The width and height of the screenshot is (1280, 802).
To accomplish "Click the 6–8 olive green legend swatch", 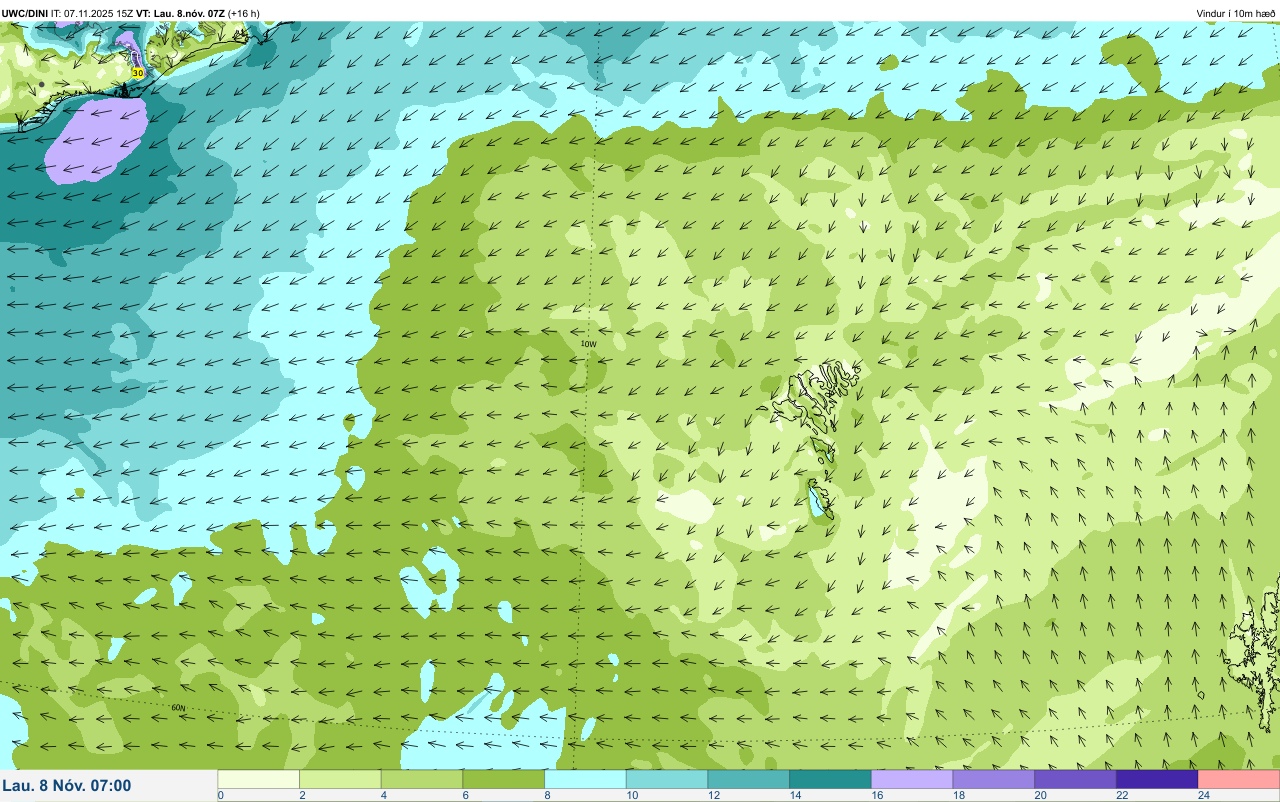I will tap(504, 779).
